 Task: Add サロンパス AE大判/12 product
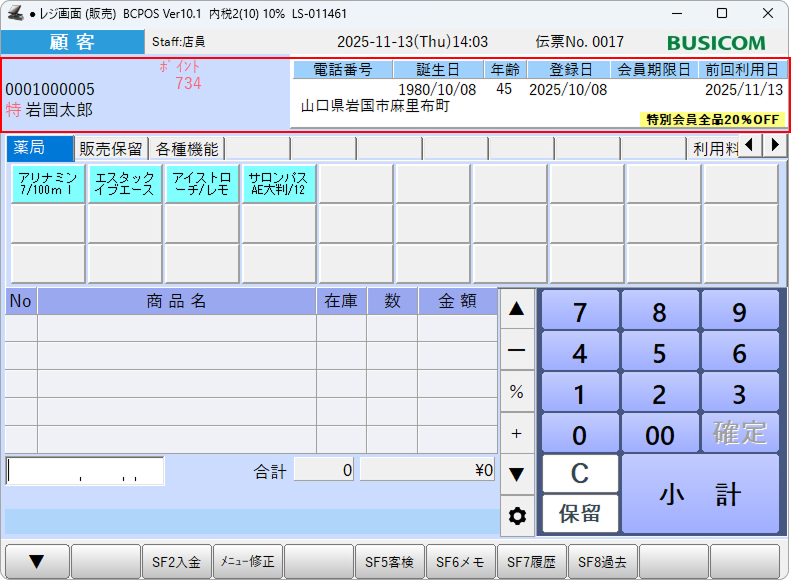click(x=279, y=184)
